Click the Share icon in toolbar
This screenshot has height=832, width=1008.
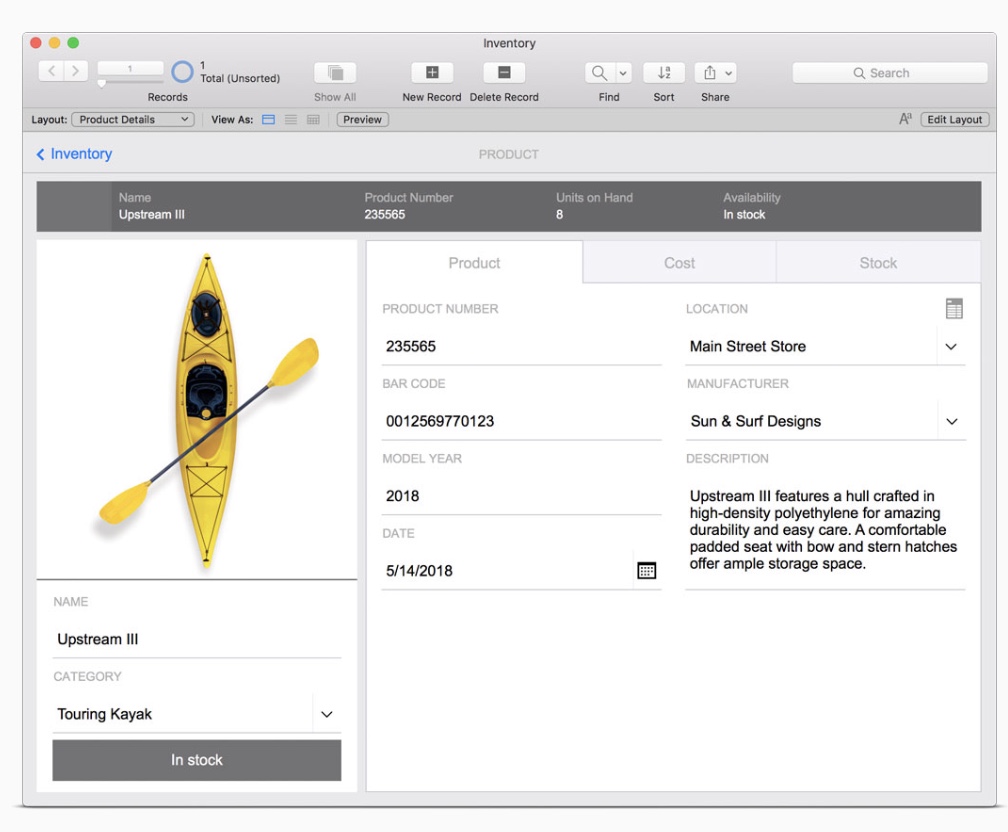710,73
